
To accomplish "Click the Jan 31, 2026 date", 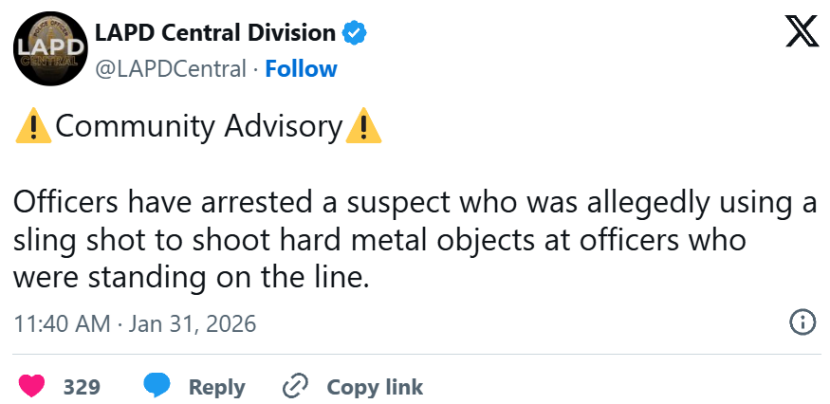I will (x=193, y=324).
